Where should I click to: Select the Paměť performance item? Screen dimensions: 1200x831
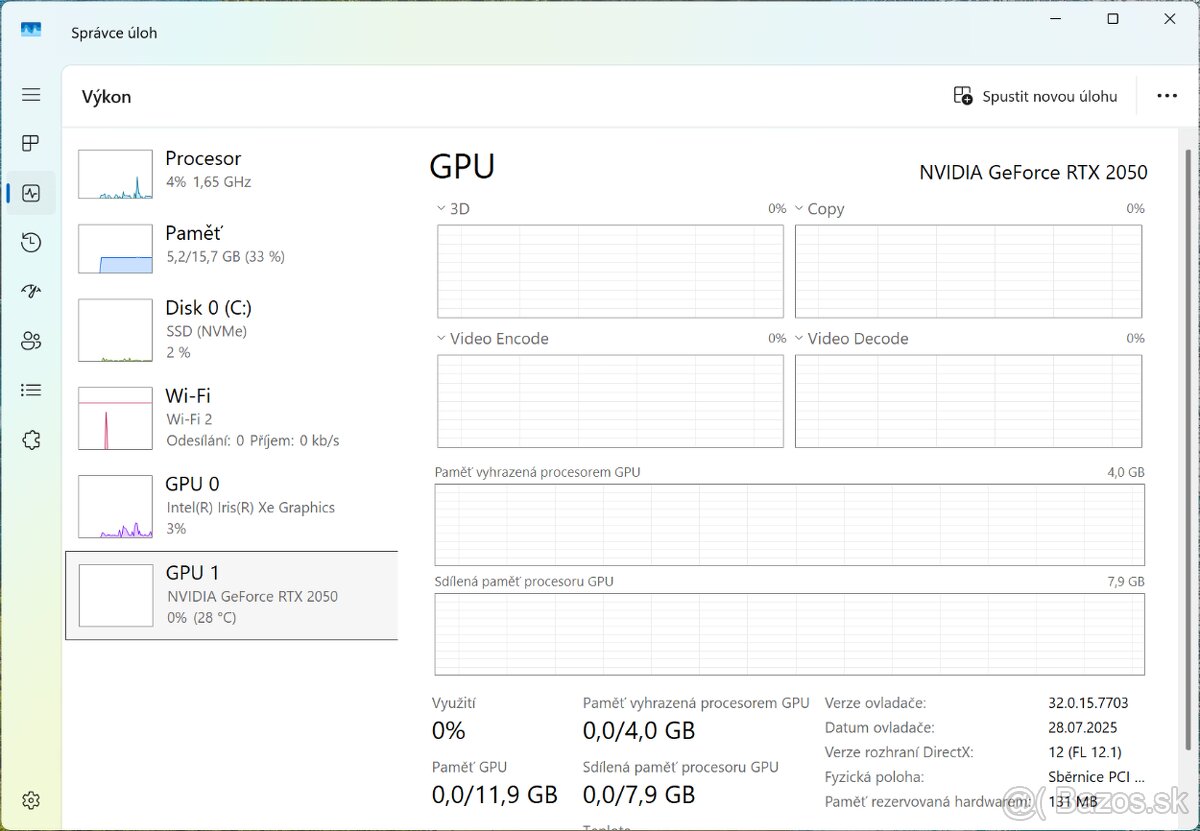pyautogui.click(x=230, y=245)
